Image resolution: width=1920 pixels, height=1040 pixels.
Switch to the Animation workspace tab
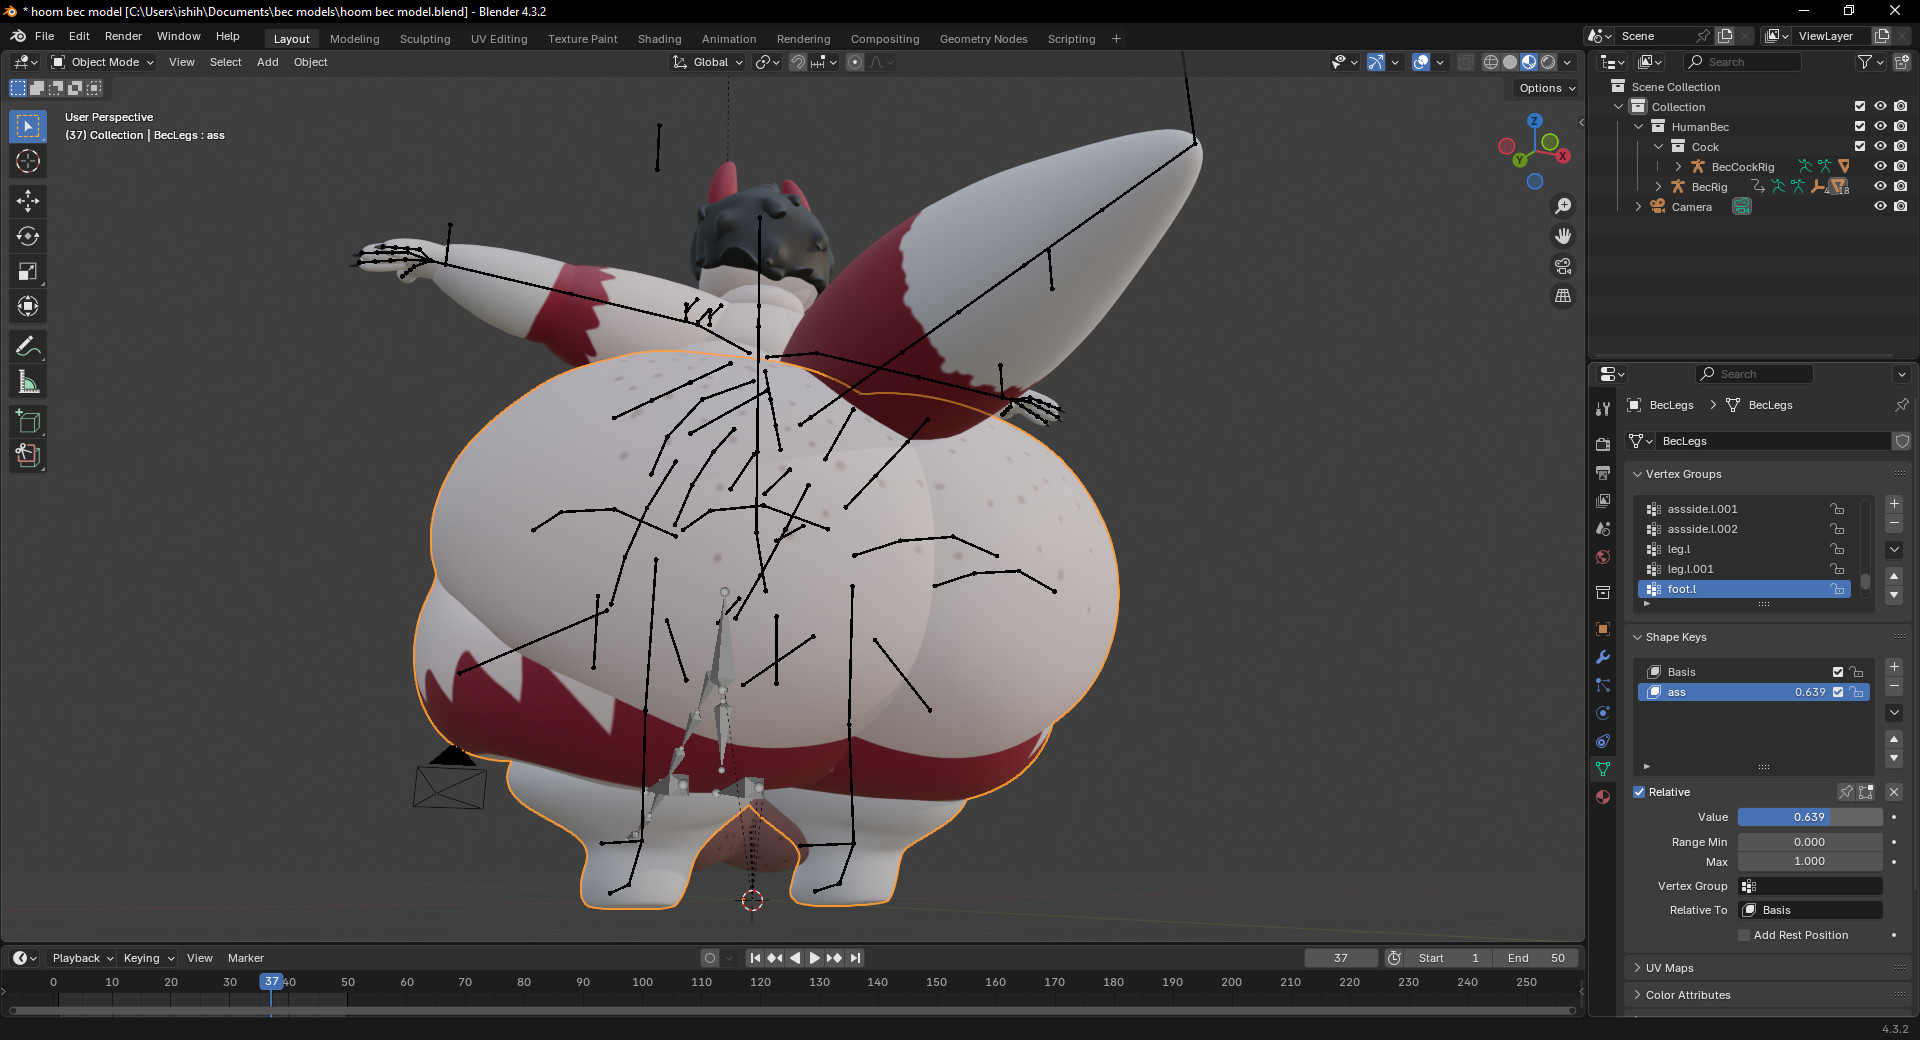[729, 39]
